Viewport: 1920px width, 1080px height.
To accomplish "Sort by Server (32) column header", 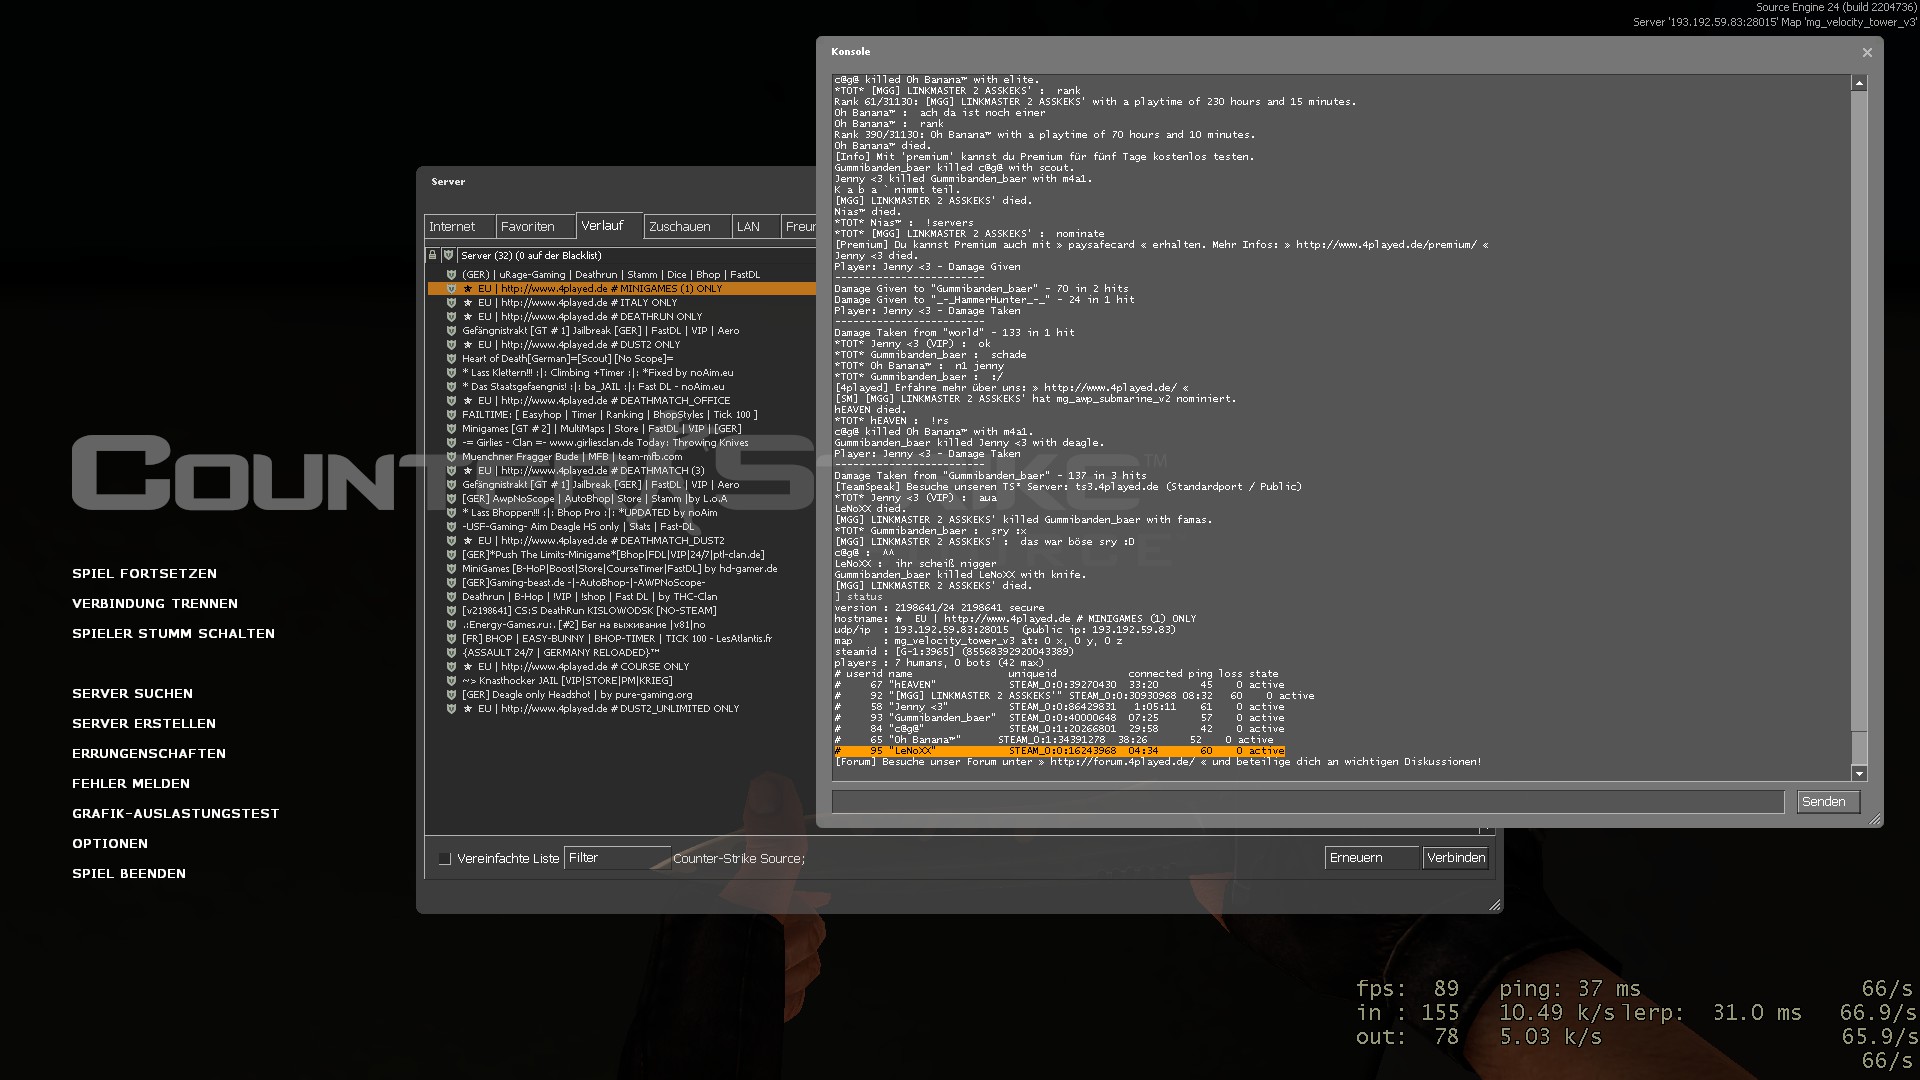I will coord(638,255).
